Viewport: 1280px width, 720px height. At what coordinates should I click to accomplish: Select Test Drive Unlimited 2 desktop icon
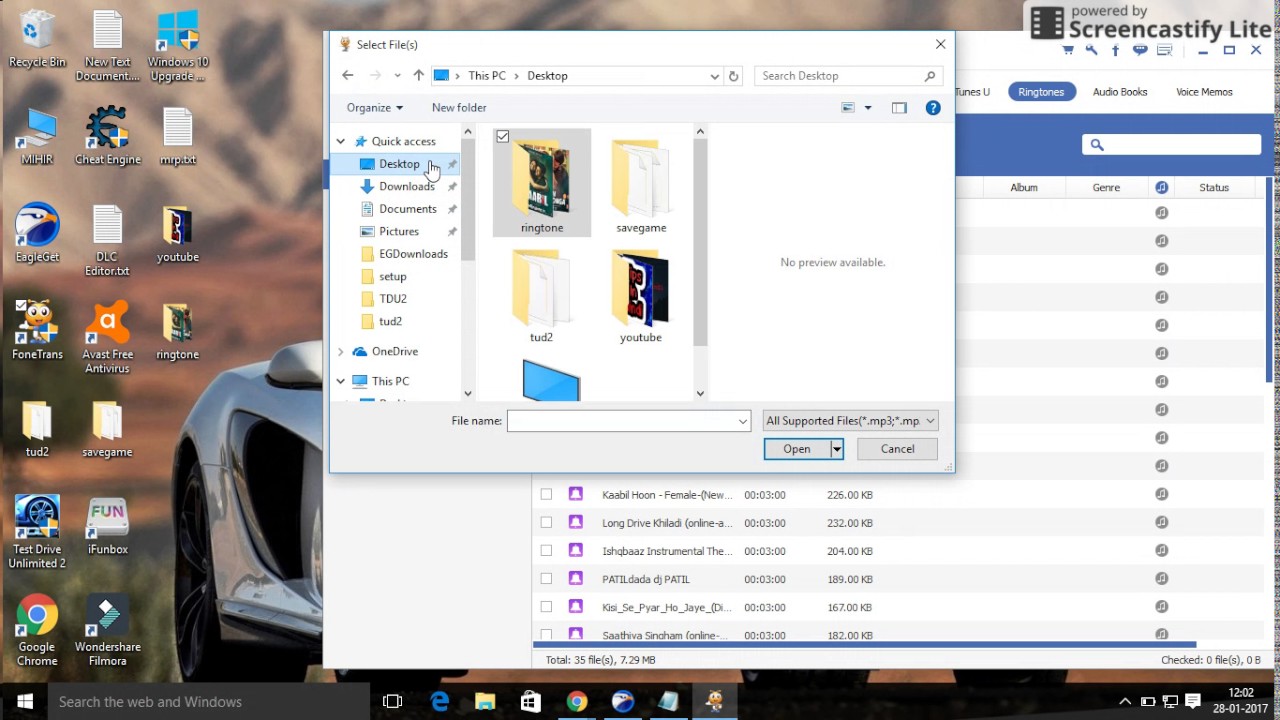37,533
